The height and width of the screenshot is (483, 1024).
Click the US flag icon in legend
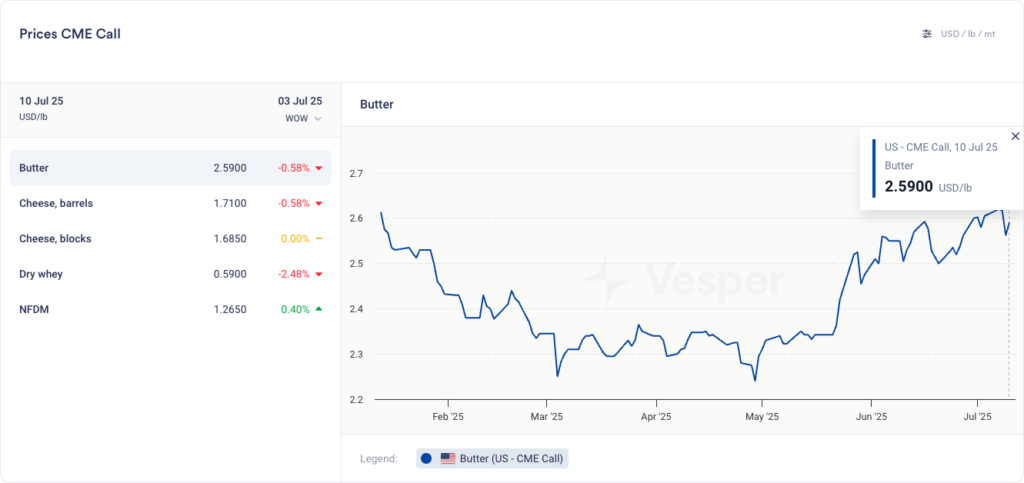(448, 459)
